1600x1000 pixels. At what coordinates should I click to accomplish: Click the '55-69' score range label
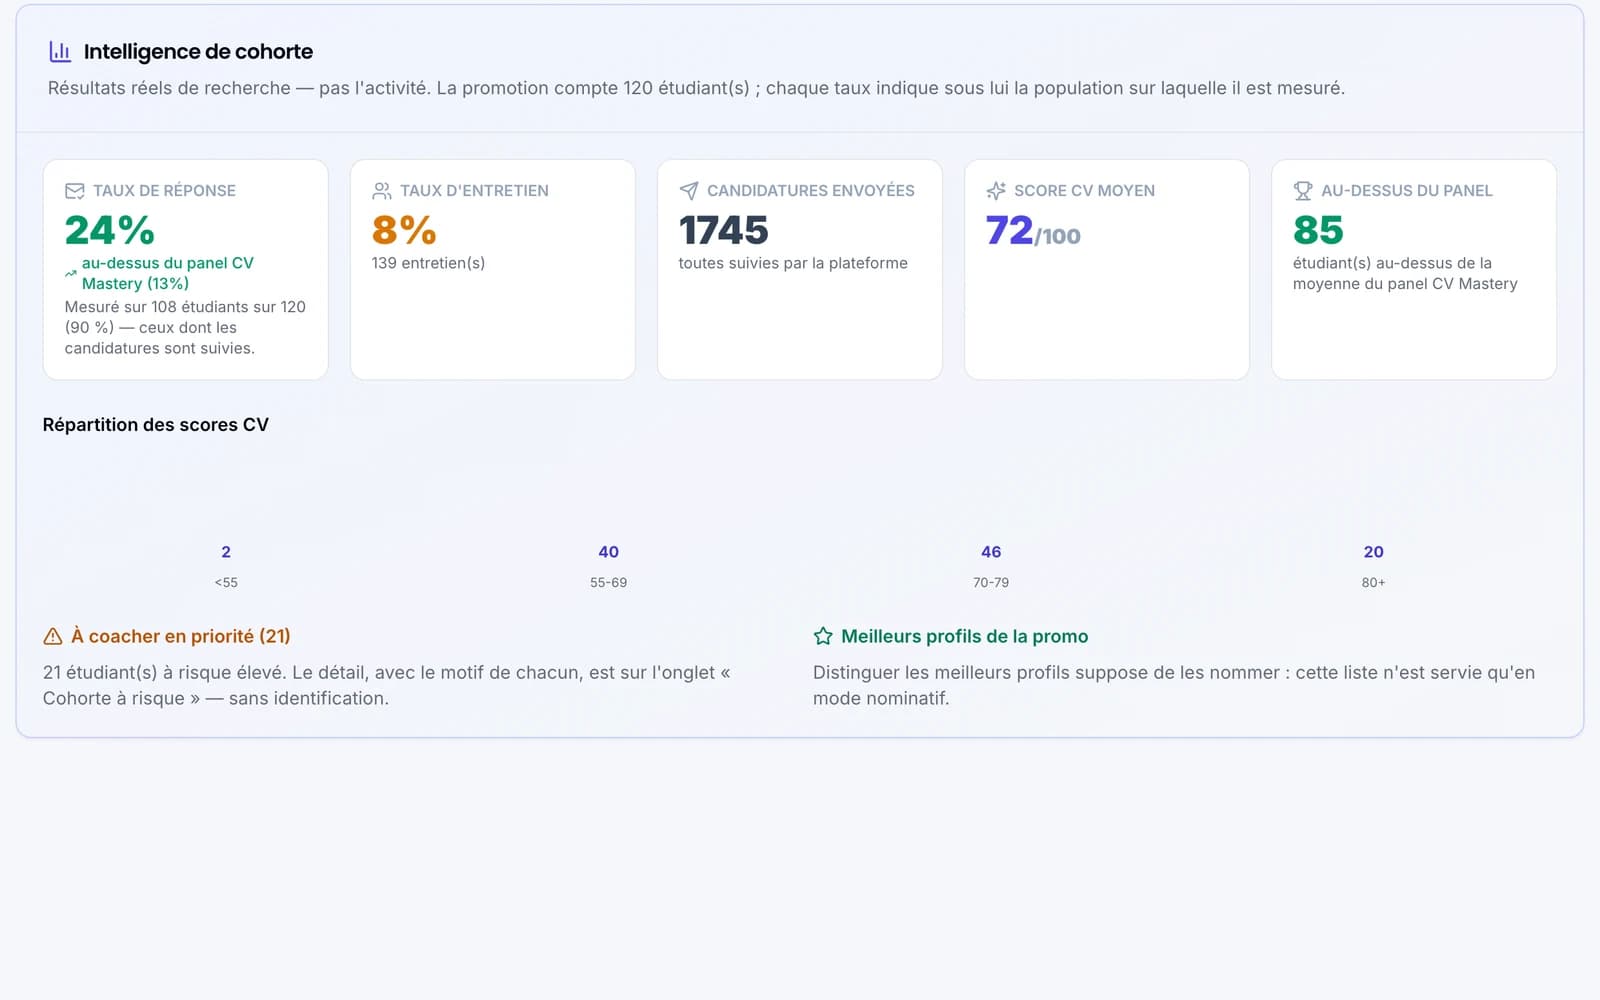[608, 582]
